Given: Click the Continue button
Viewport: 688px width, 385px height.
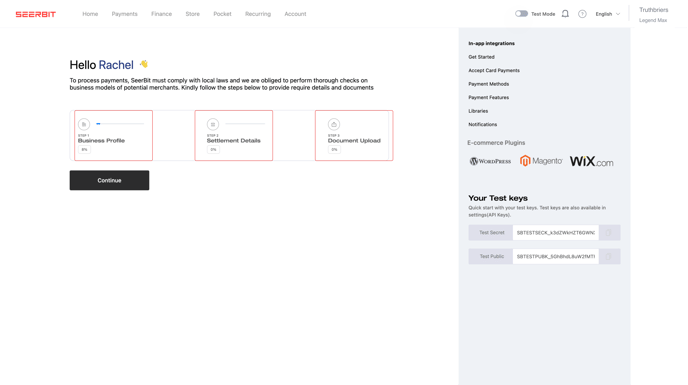Looking at the screenshot, I should [x=109, y=180].
